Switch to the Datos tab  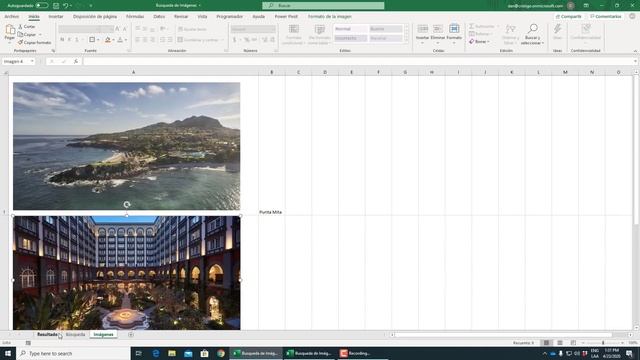(159, 17)
